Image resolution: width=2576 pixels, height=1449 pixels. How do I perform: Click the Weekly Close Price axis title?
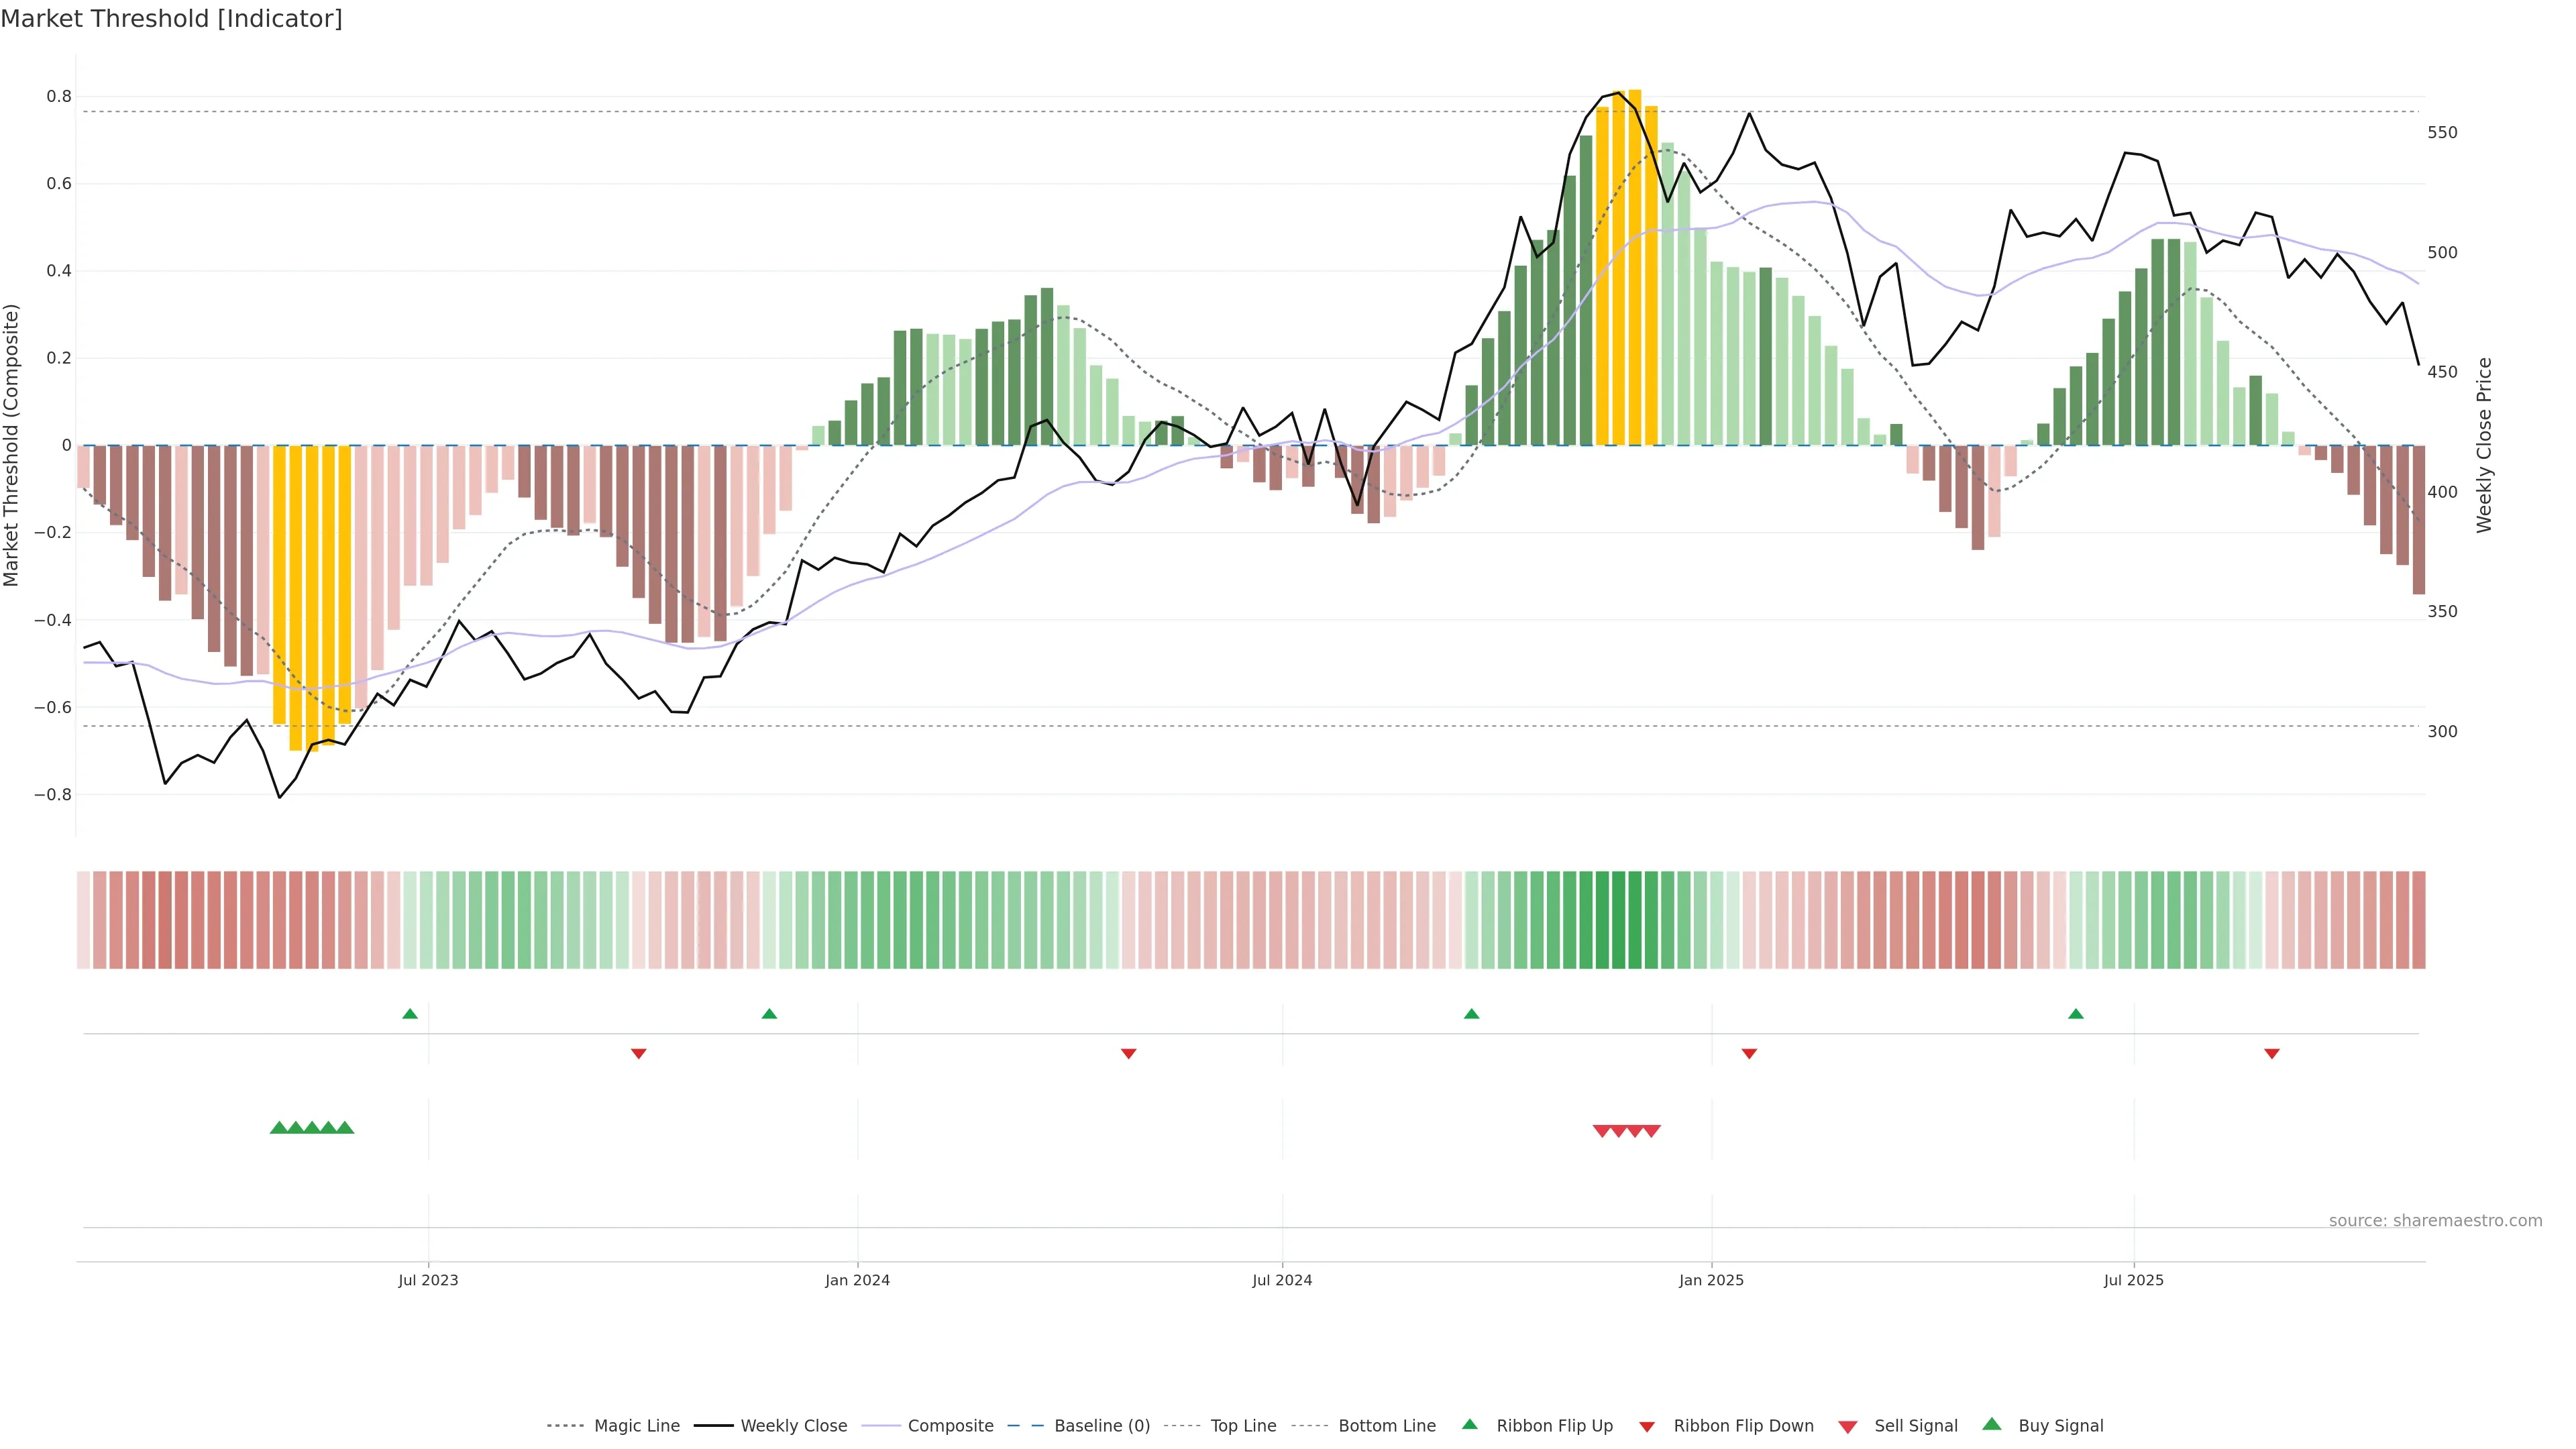2484,445
